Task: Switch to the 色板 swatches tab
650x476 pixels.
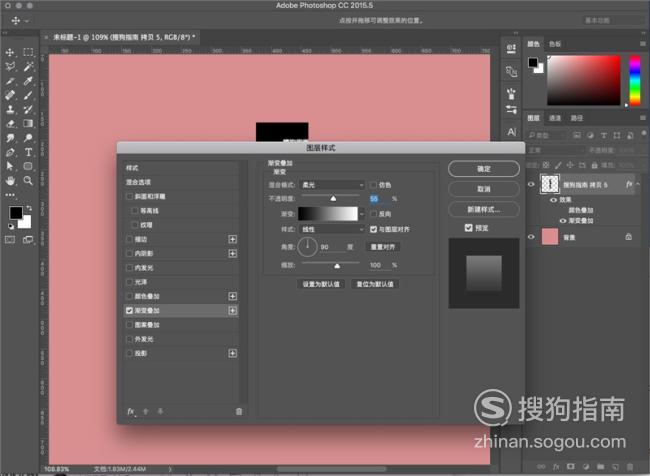Action: 555,44
